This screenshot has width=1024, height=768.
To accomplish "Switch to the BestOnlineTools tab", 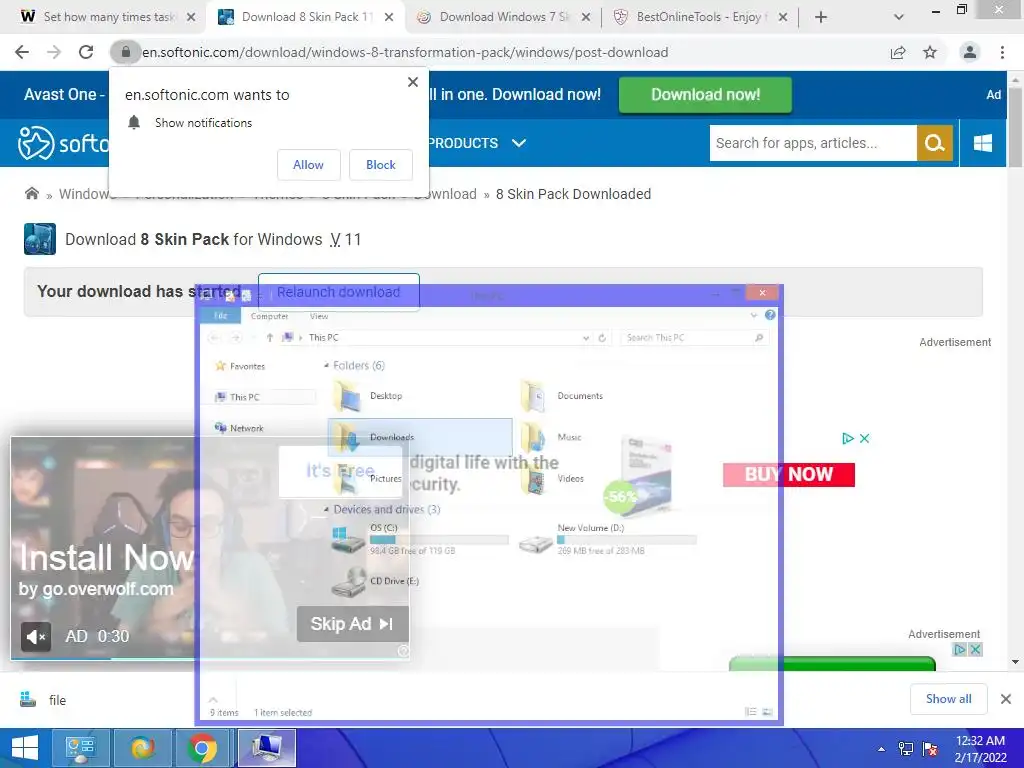I will tap(702, 17).
